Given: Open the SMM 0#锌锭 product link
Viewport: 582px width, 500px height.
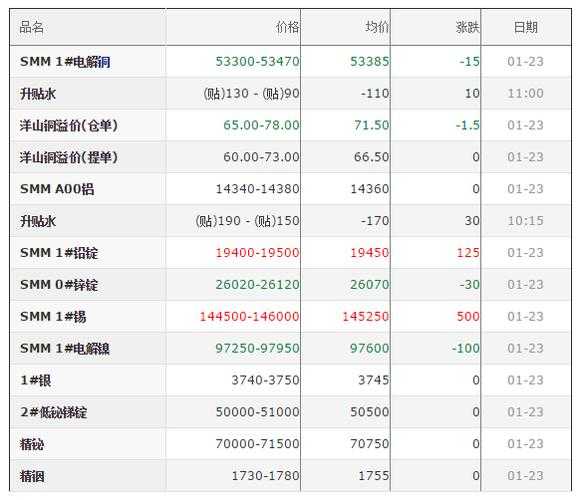Looking at the screenshot, I should click(59, 285).
